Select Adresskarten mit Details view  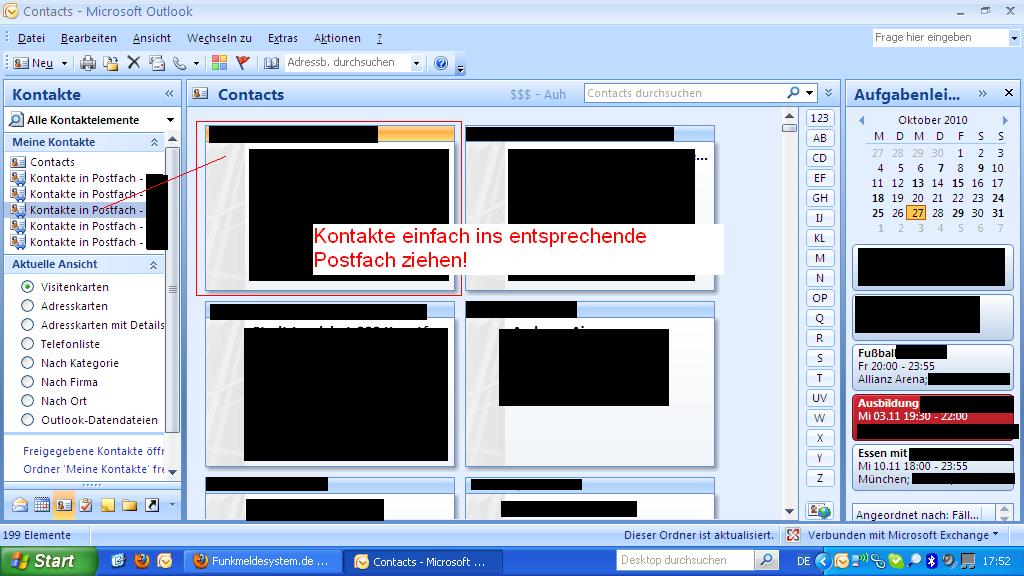click(x=27, y=325)
